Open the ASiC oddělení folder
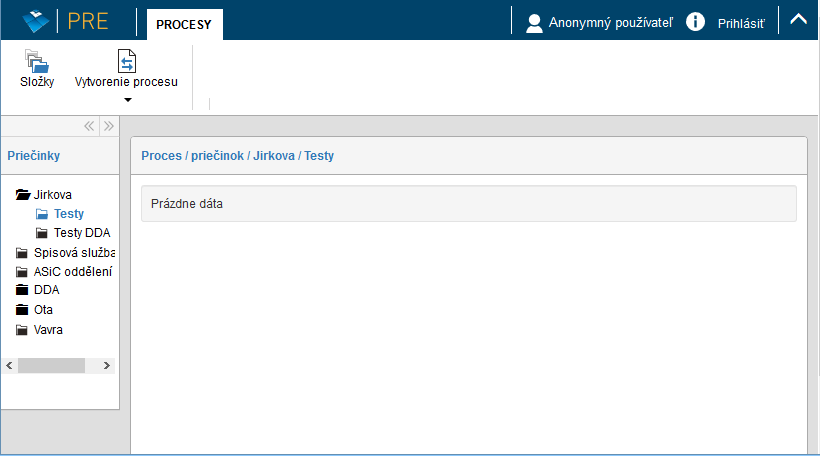 (73, 272)
